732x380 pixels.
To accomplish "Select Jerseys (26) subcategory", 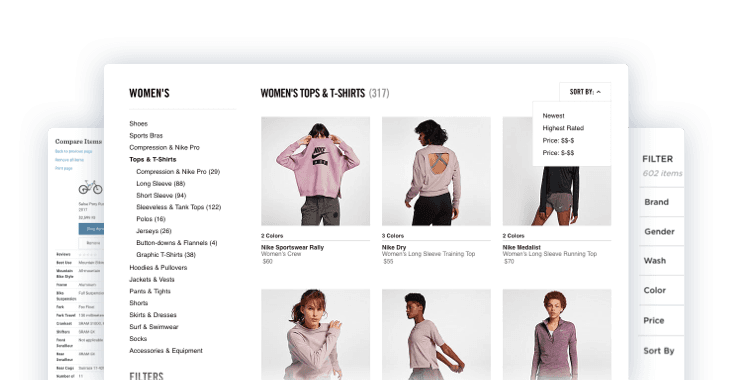I will 154,231.
